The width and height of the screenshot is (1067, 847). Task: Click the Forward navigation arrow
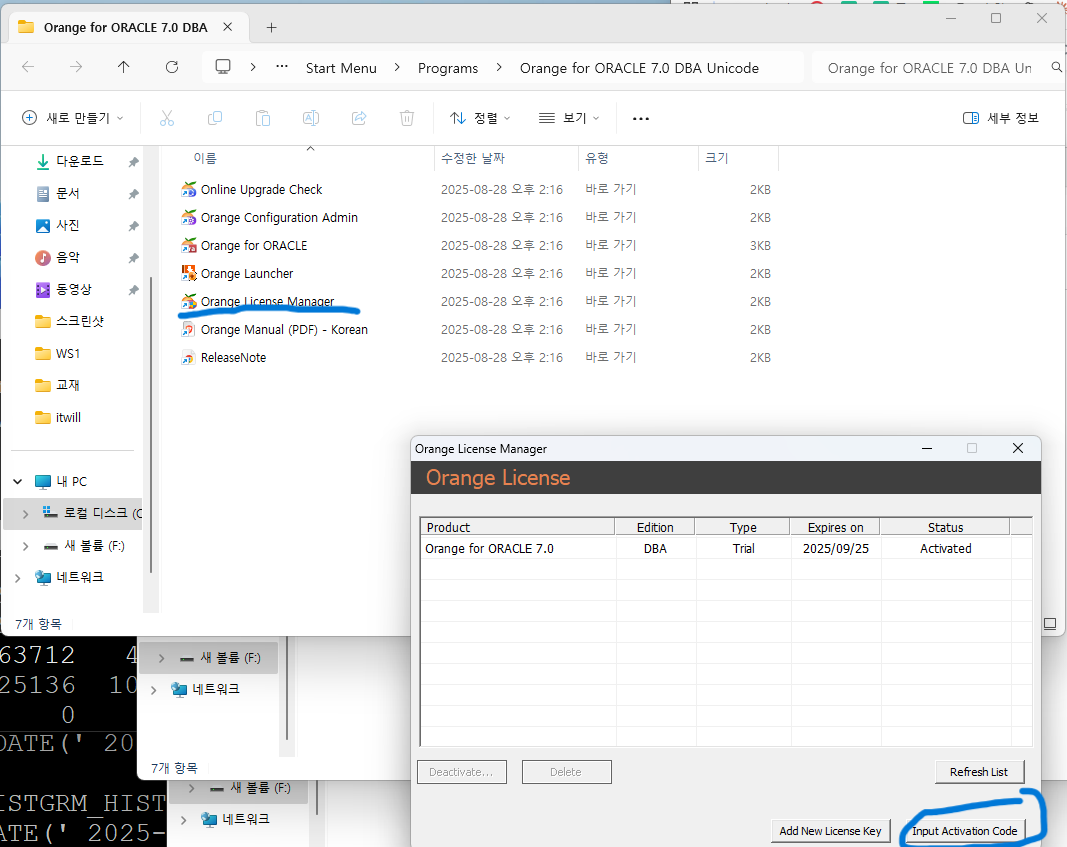point(76,67)
